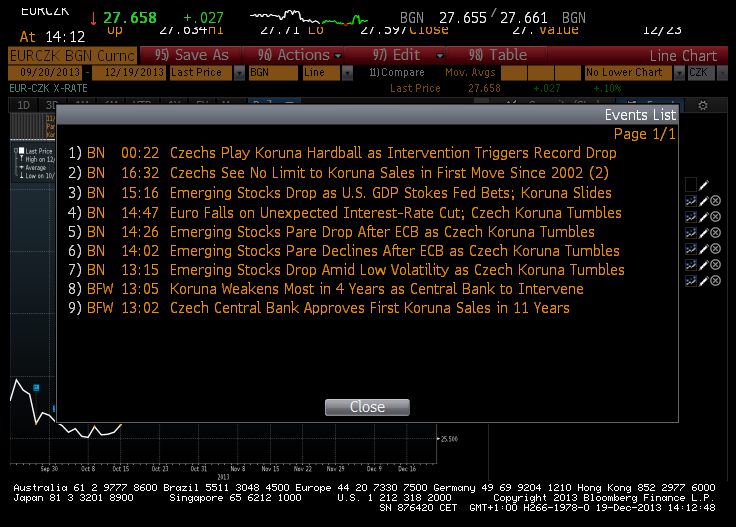Remove the fifth annotation with circled X

point(715,265)
